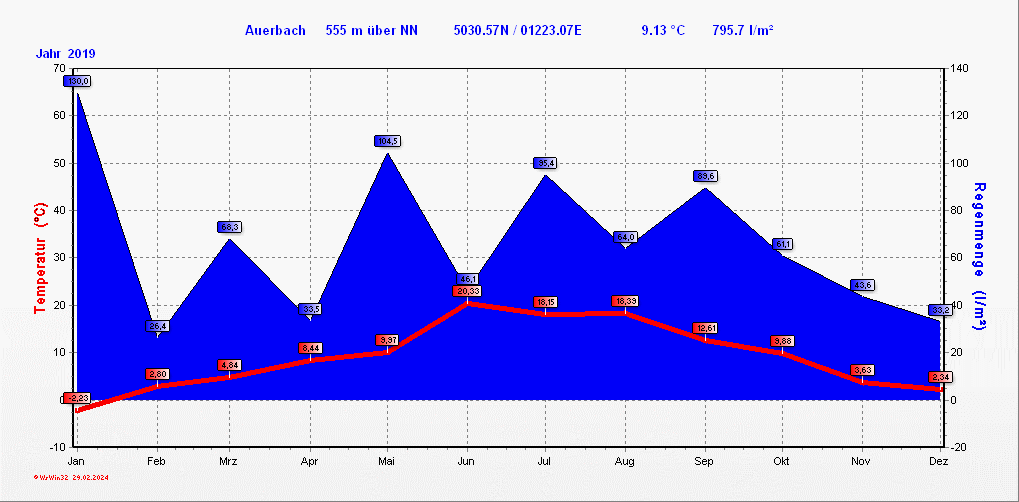Select the 18,15 temperature label for Jul
The image size is (1019, 502).
coord(546,302)
